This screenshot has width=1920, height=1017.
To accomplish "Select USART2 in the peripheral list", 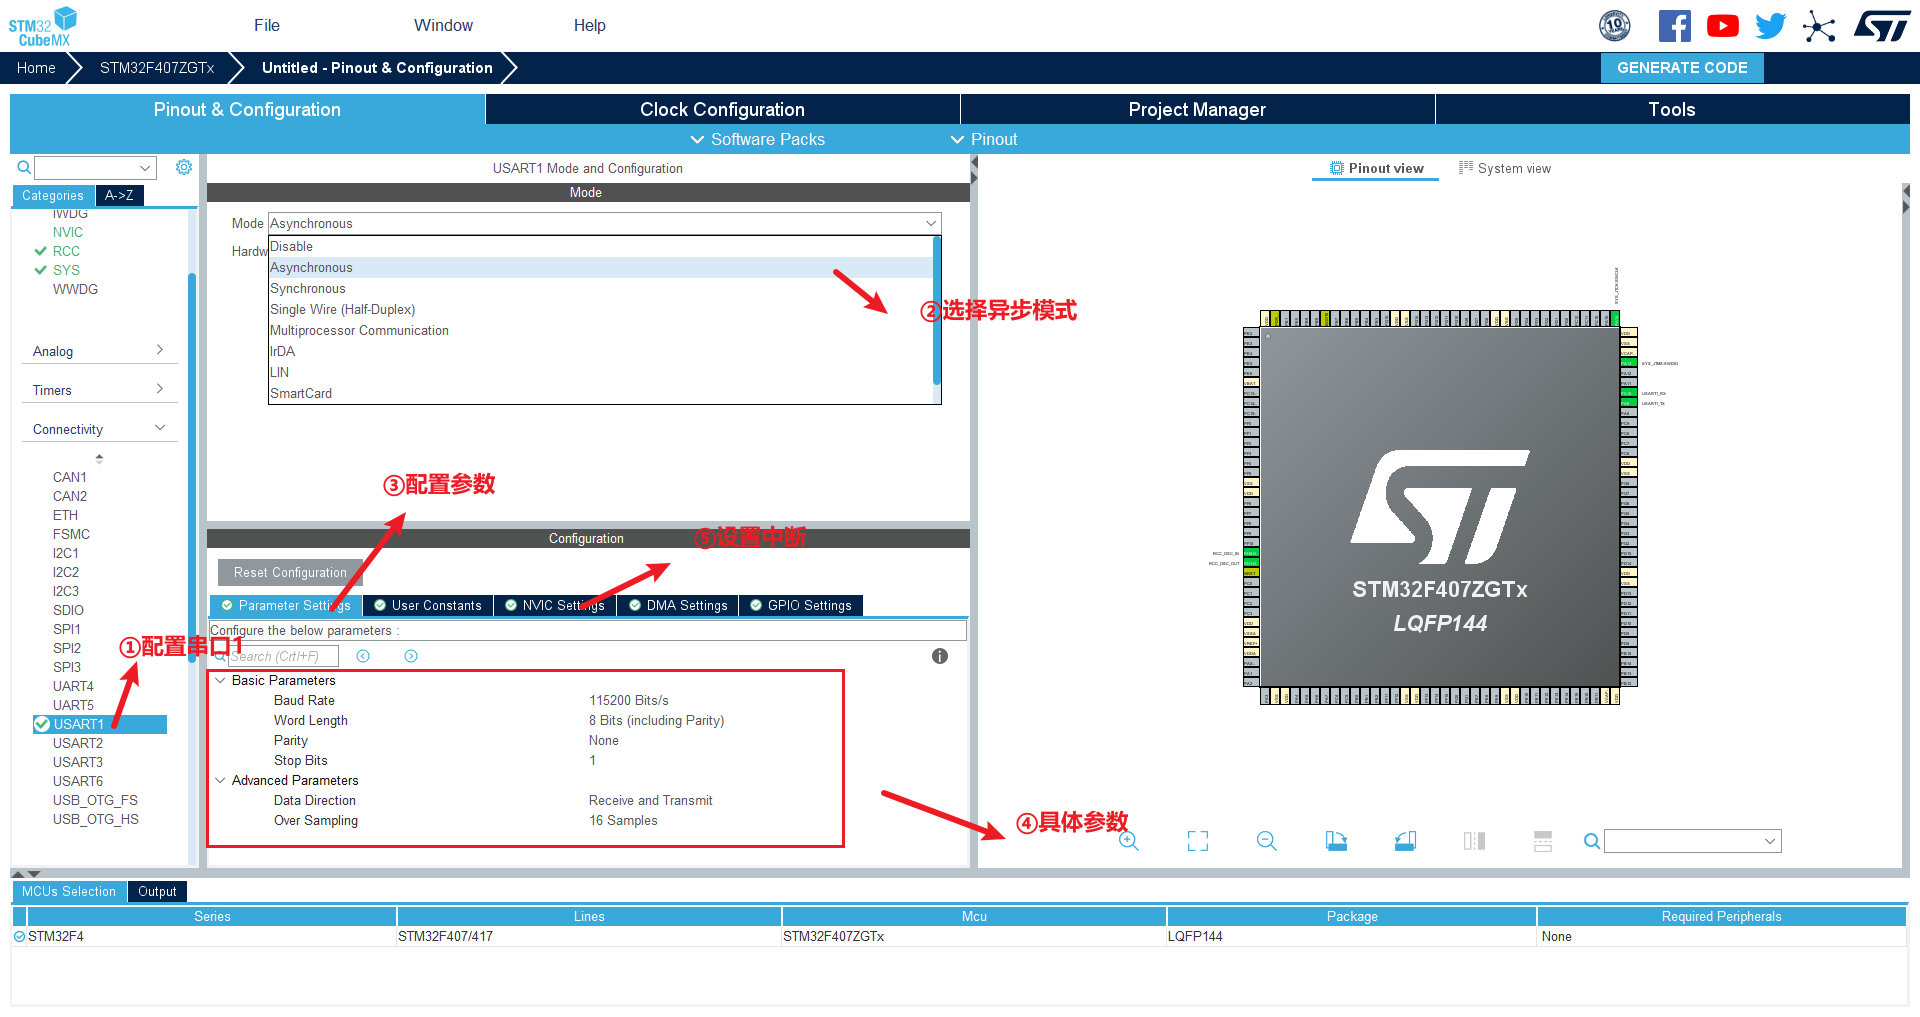I will (78, 743).
